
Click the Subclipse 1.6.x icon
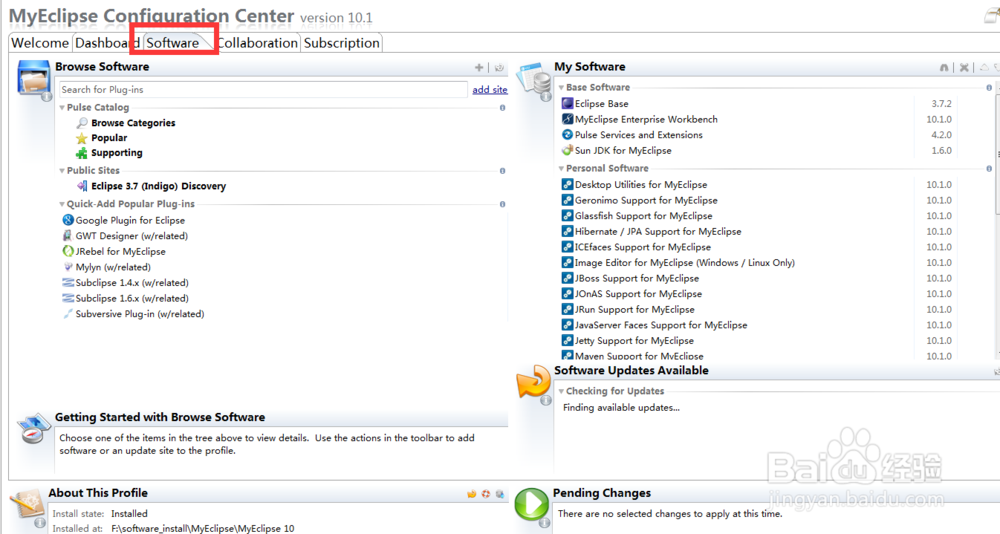[68, 298]
